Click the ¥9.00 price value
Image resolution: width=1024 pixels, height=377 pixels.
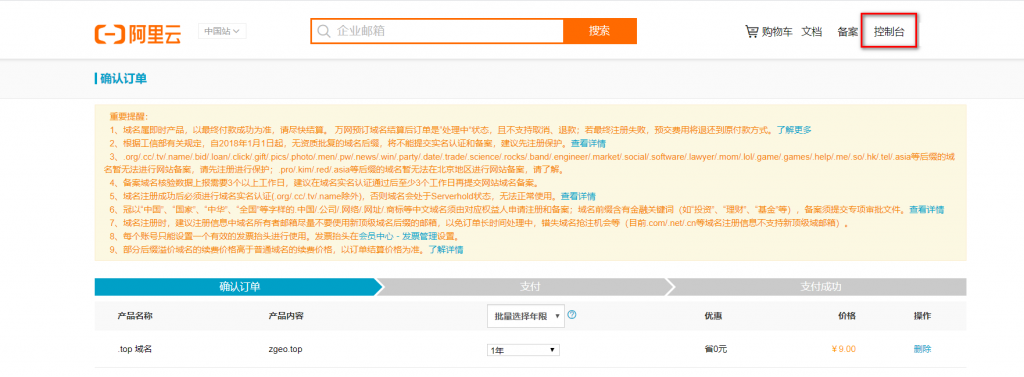(843, 349)
